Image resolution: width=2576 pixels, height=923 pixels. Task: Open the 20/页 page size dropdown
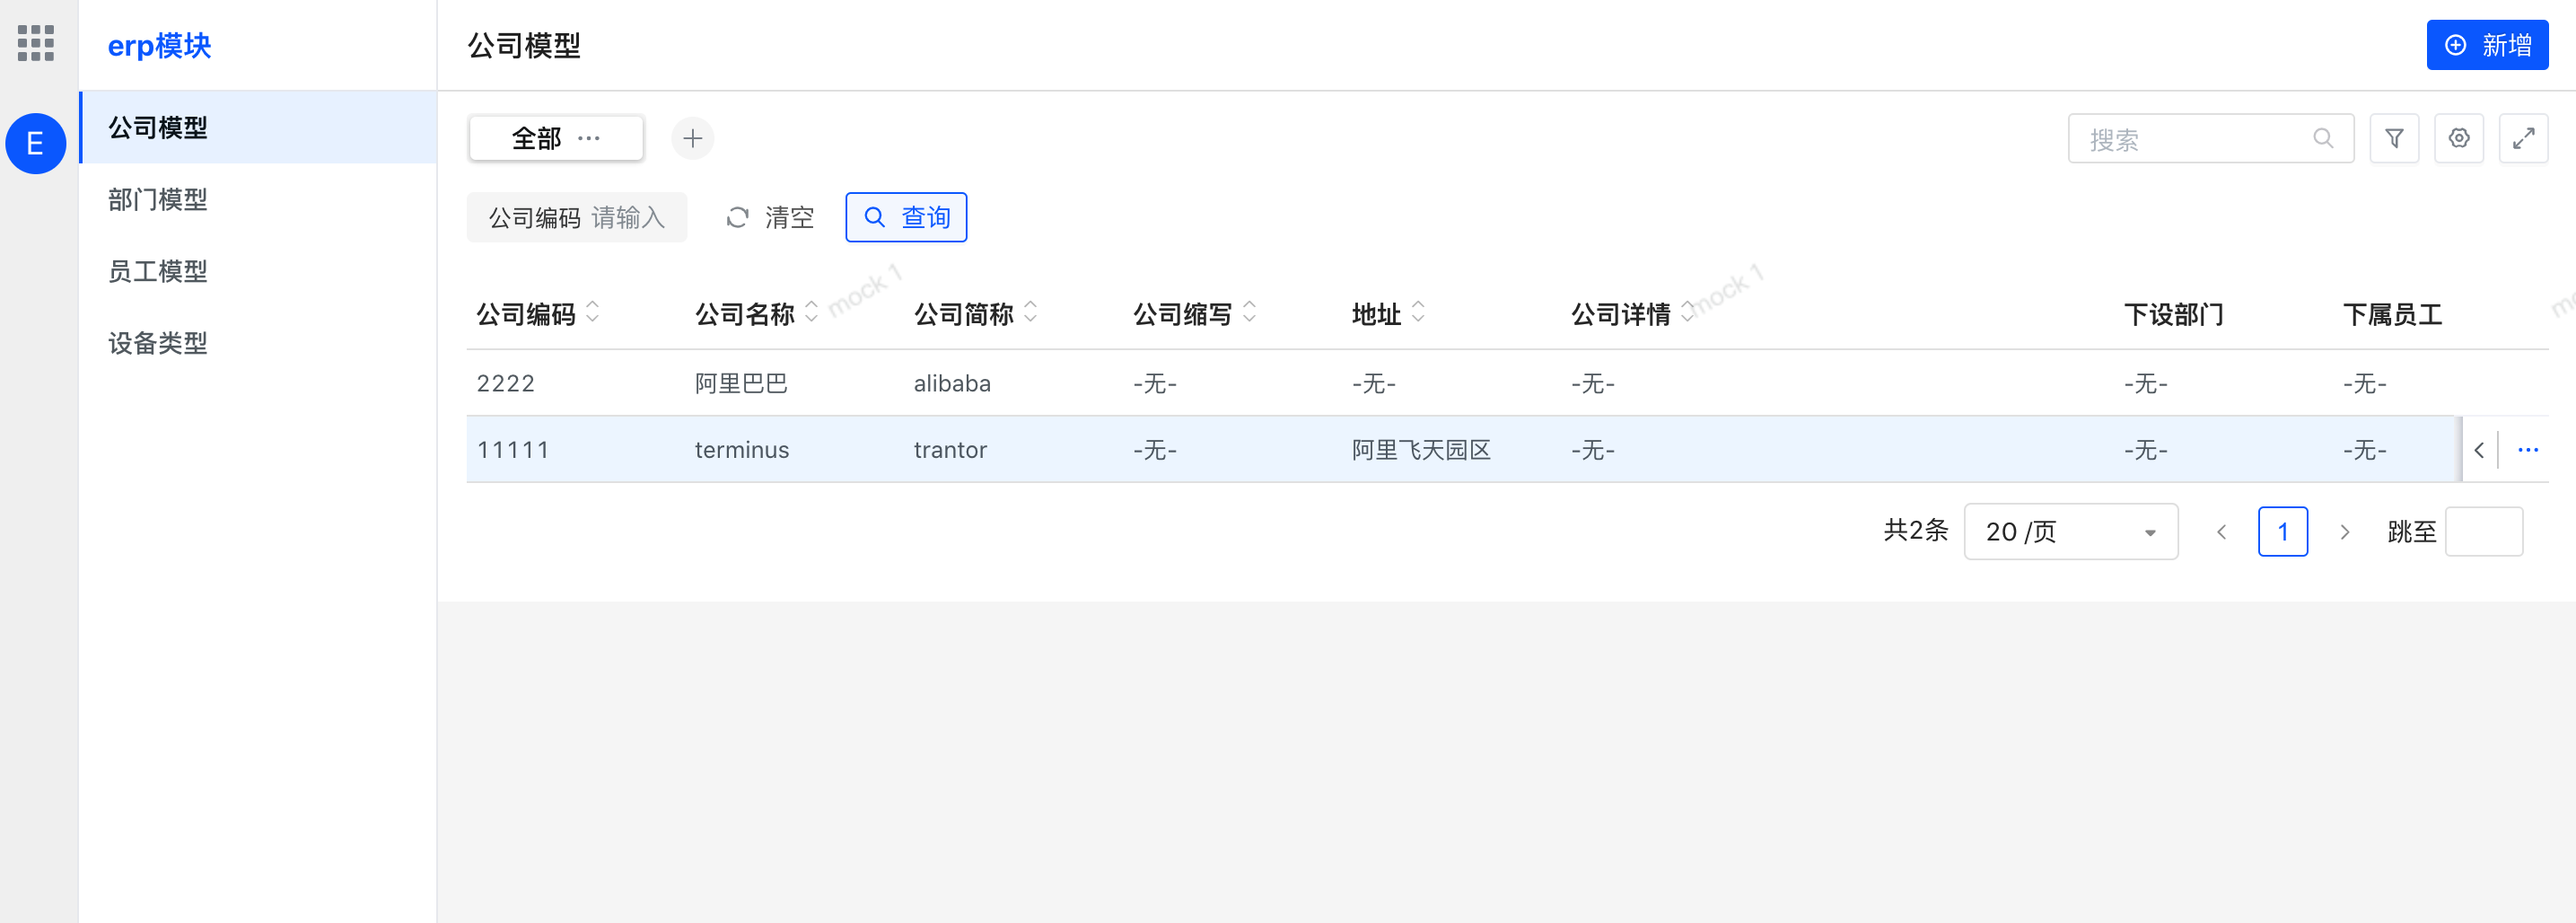coord(2070,532)
